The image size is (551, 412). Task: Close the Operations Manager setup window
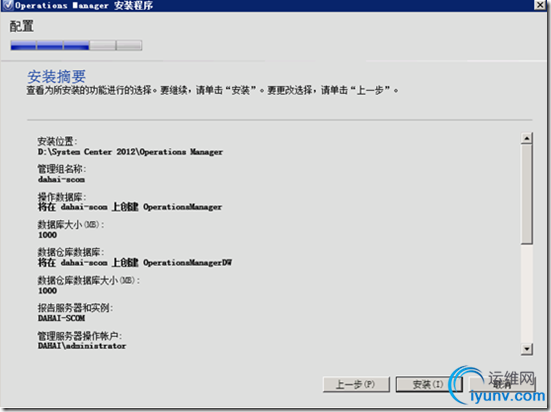click(540, 5)
